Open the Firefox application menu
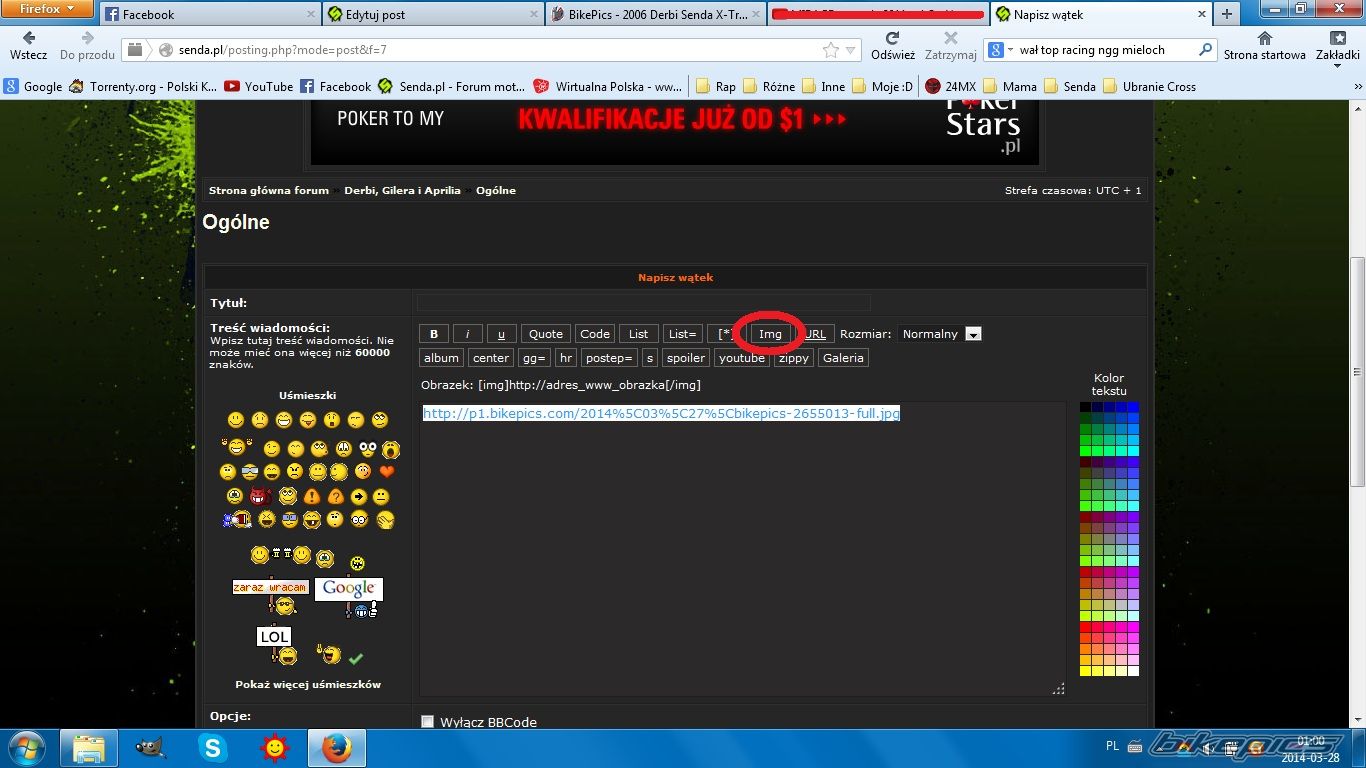1366x768 pixels. 47,9
